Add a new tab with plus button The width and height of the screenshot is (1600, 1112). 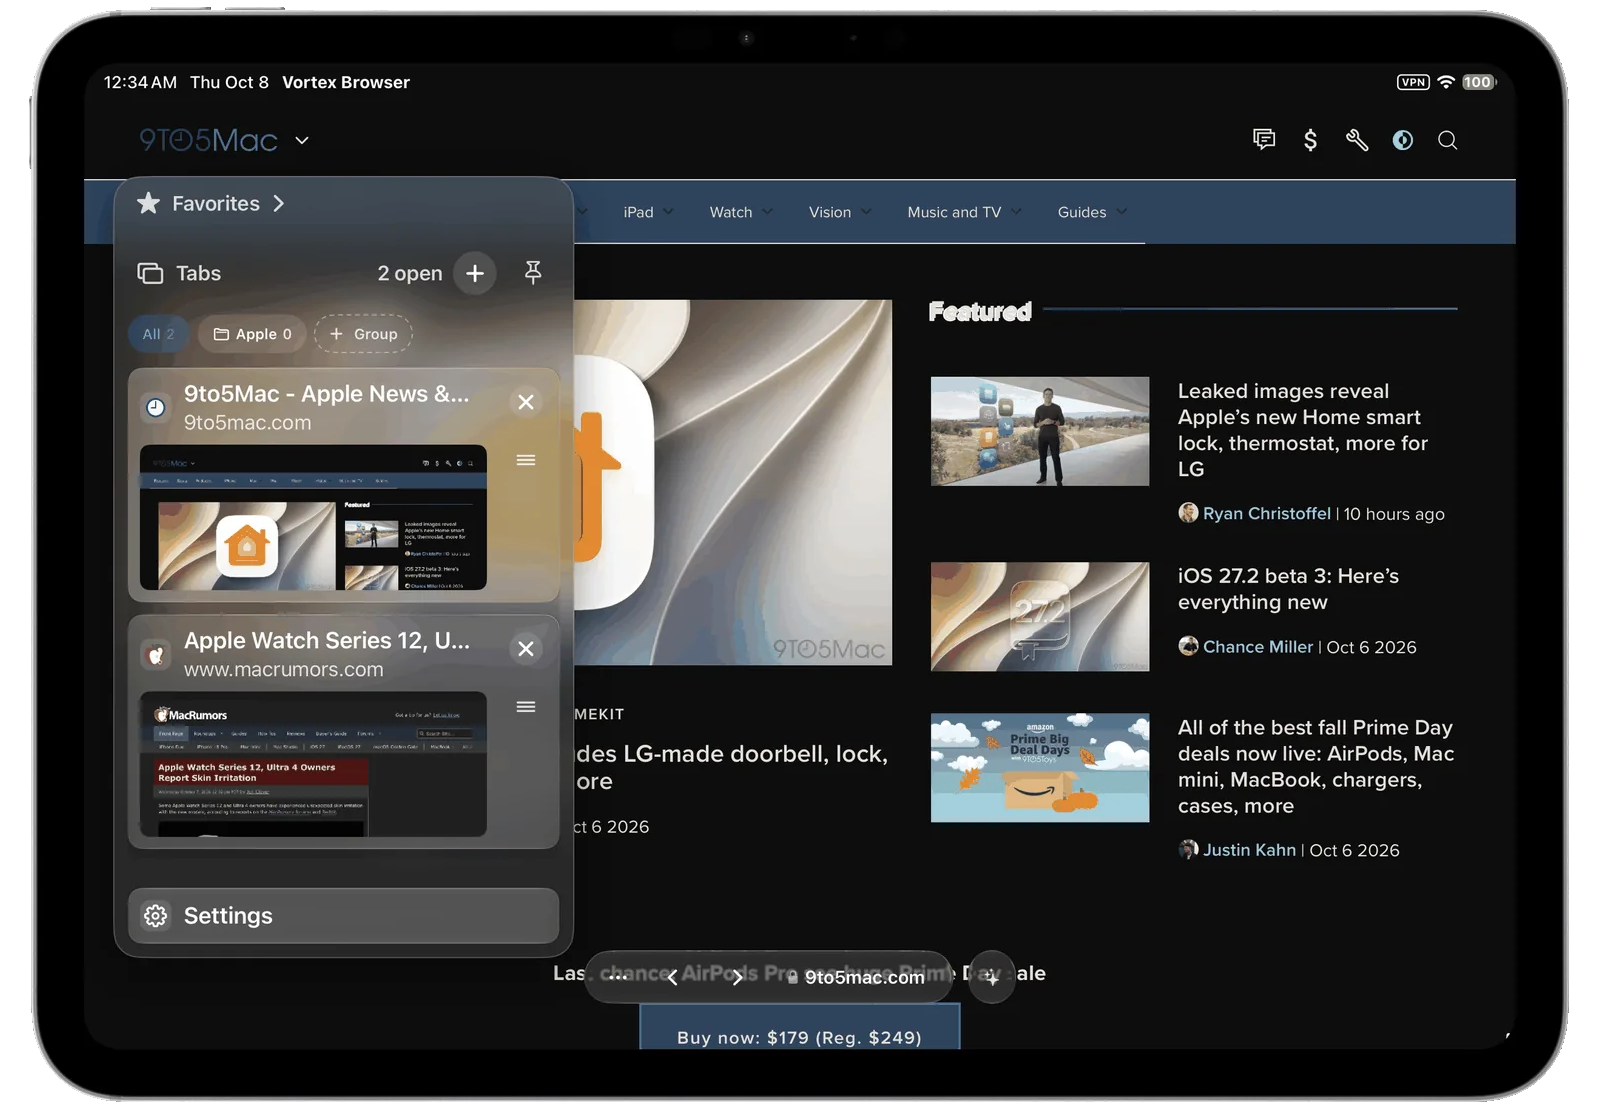tap(475, 273)
